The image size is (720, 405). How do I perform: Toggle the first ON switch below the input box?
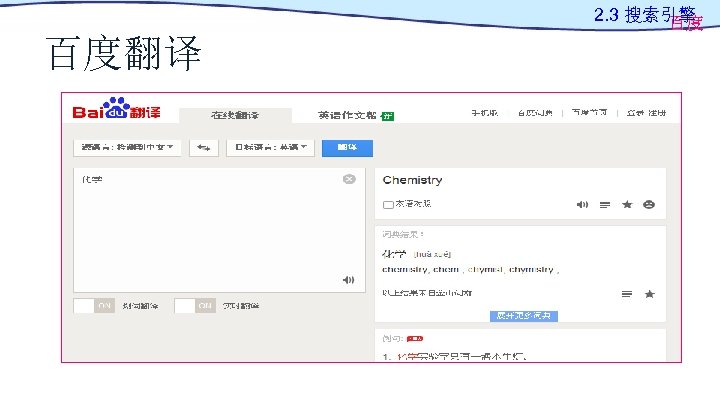[94, 306]
